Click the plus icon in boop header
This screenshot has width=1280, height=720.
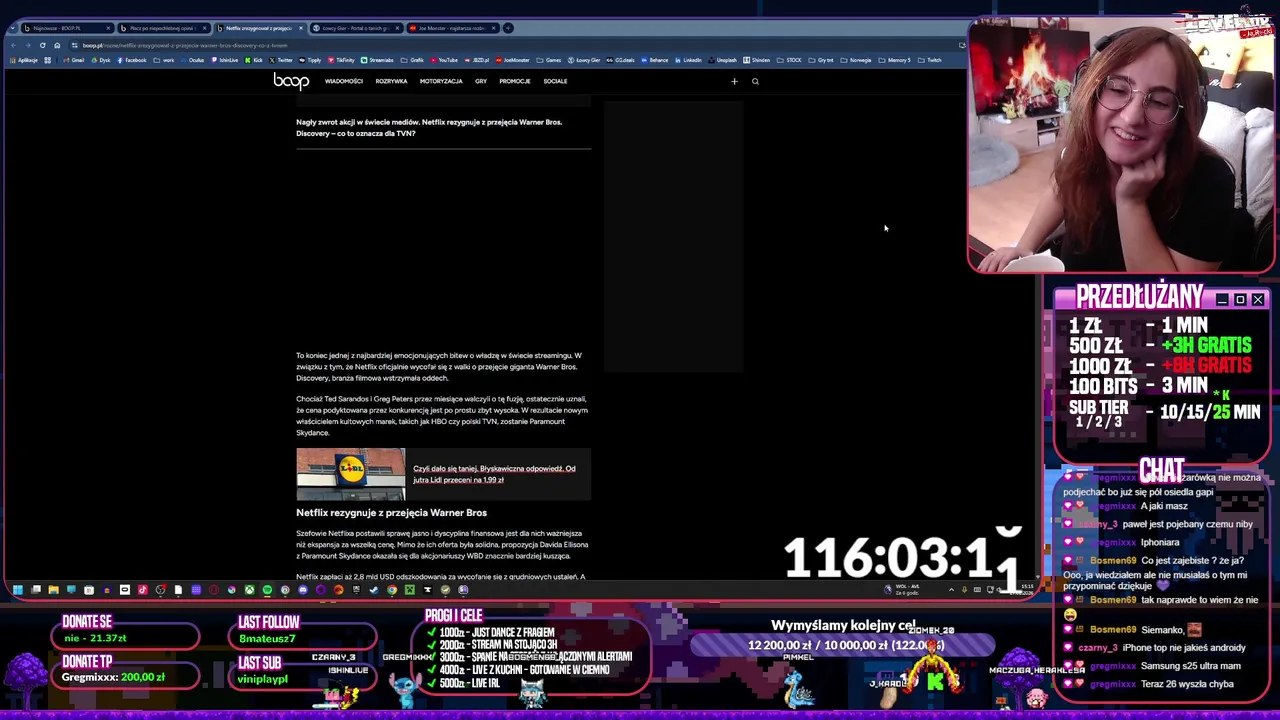[x=734, y=81]
